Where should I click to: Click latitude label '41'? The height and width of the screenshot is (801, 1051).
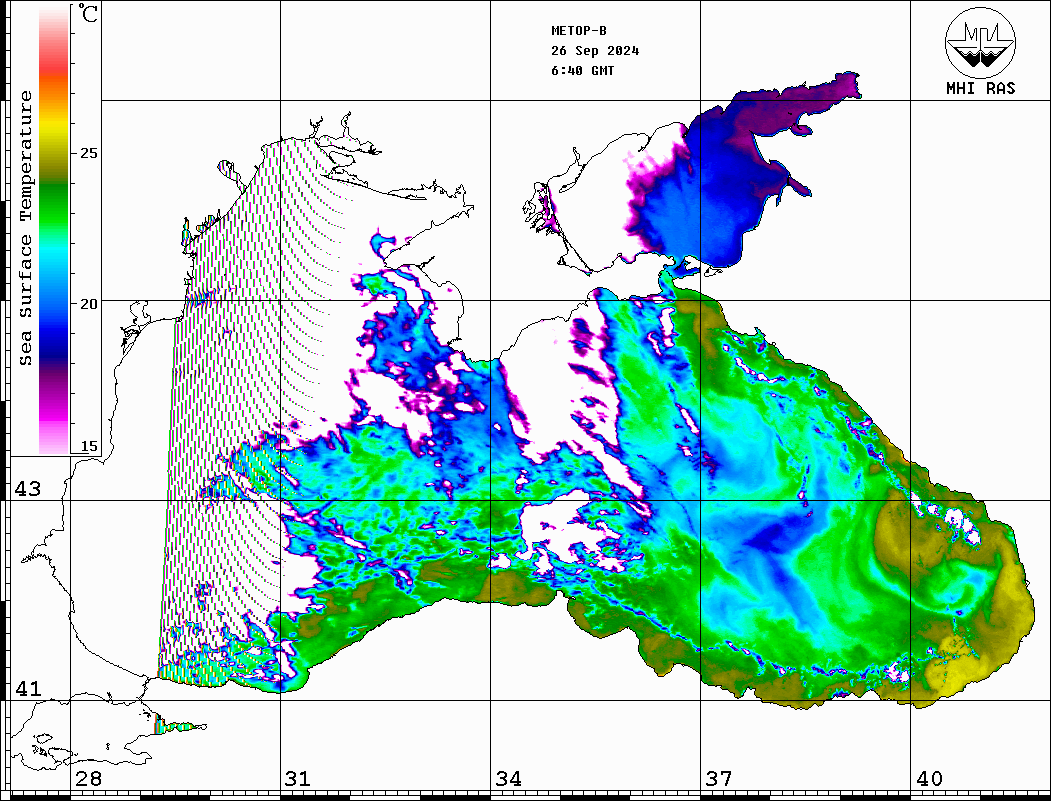pyautogui.click(x=27, y=688)
